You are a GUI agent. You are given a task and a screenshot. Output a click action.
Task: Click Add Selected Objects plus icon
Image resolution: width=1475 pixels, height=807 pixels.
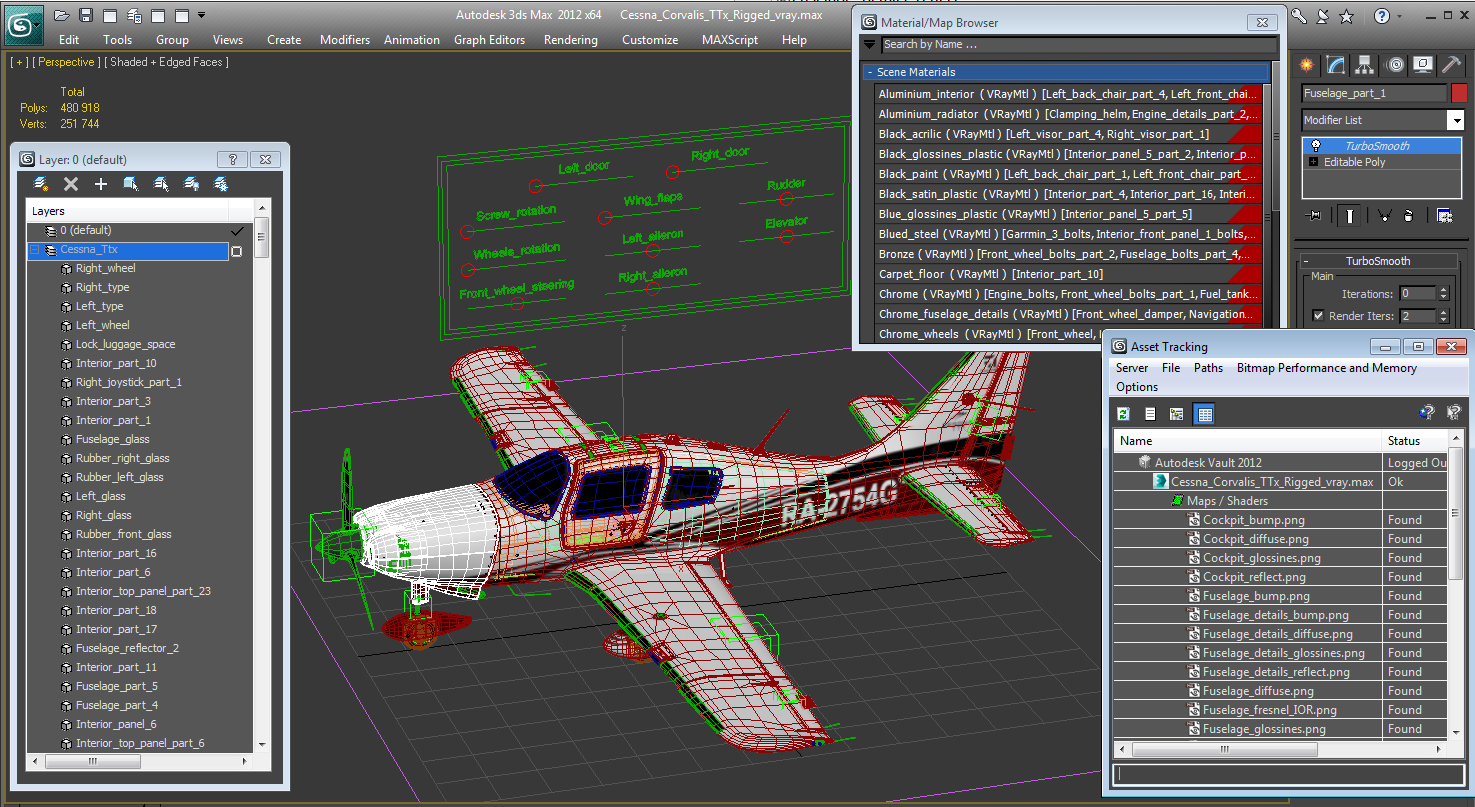101,184
